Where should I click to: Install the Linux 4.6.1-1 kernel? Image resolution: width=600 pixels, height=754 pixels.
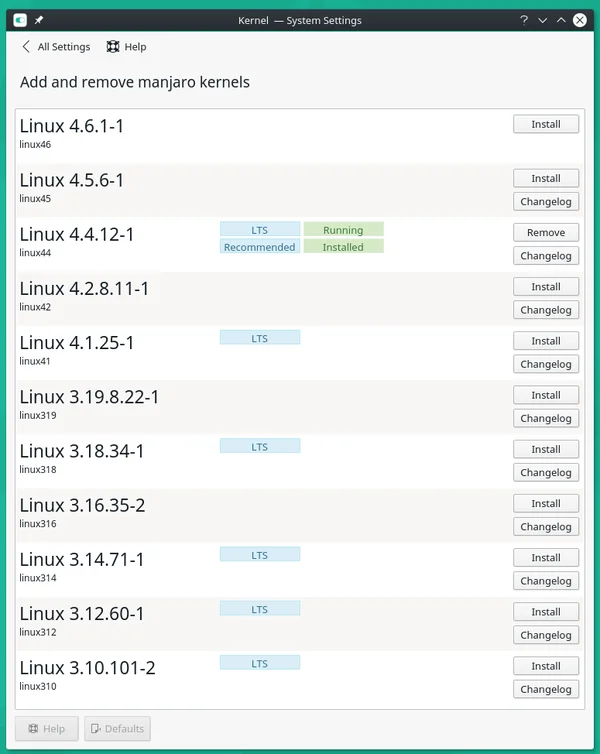(545, 124)
